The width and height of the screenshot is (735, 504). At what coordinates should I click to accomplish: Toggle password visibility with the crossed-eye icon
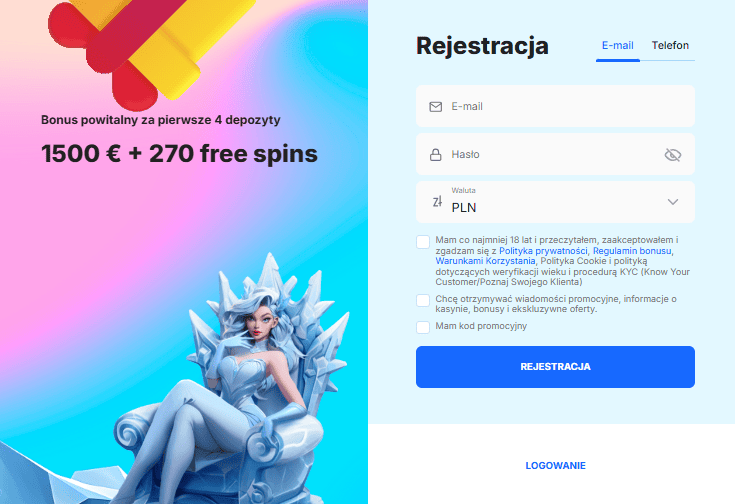(673, 155)
